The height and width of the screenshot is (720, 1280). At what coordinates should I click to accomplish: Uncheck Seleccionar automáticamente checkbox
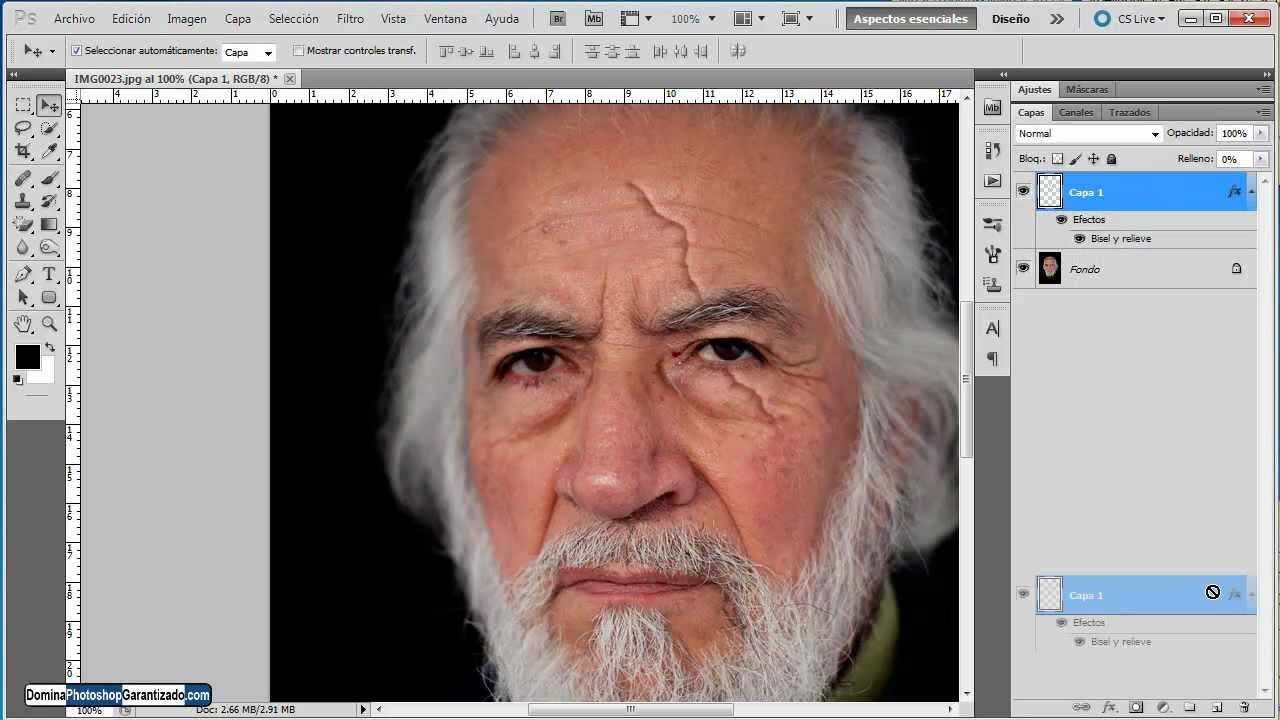[76, 51]
